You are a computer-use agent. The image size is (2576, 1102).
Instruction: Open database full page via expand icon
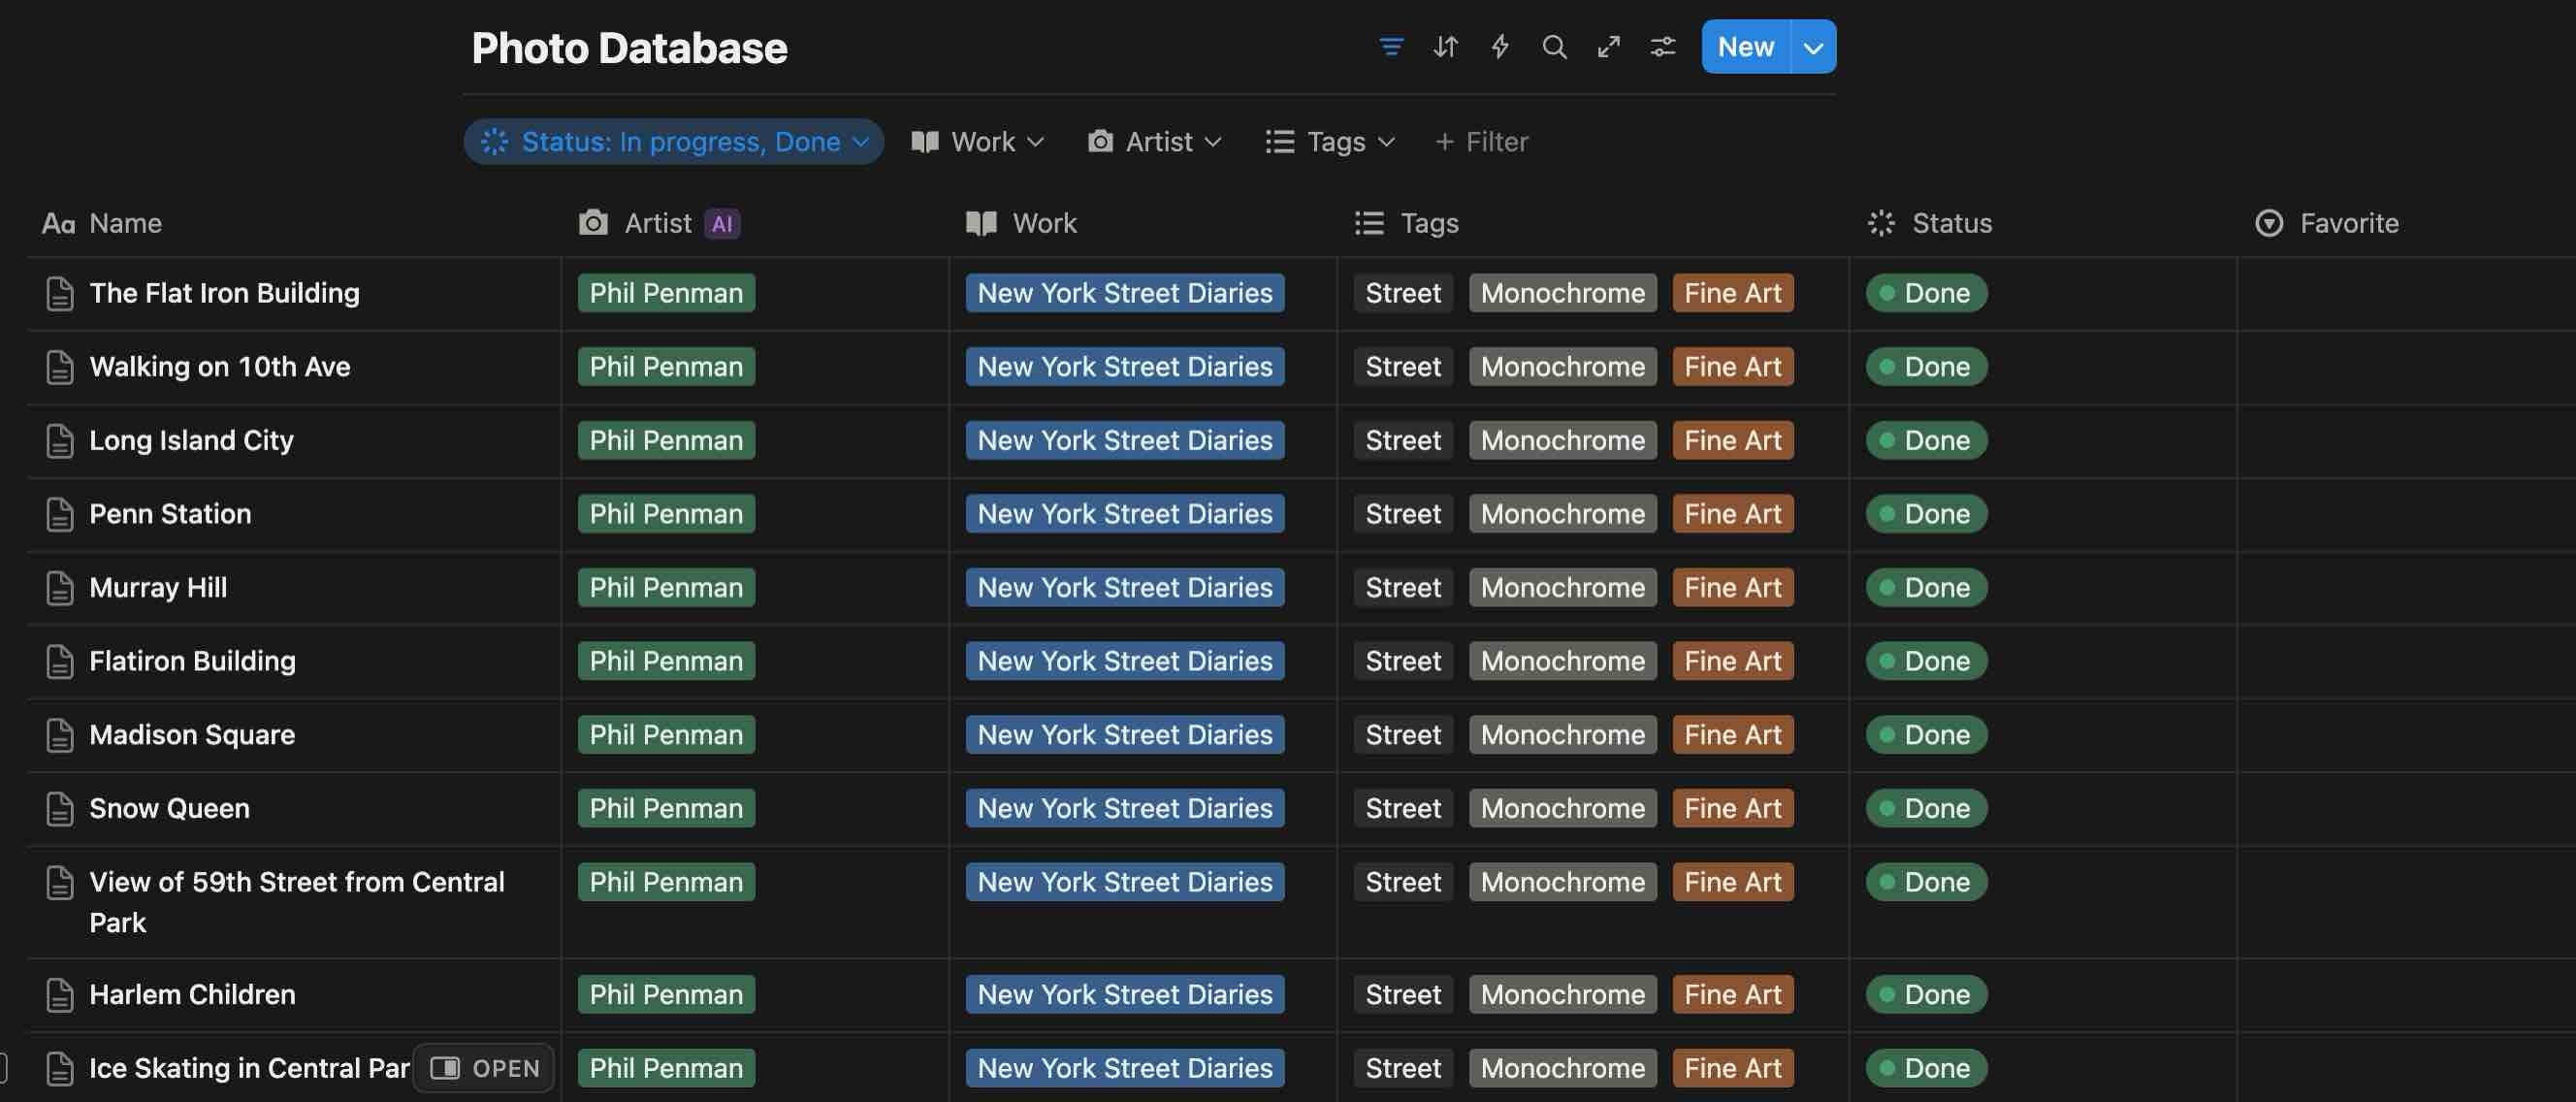[1608, 47]
